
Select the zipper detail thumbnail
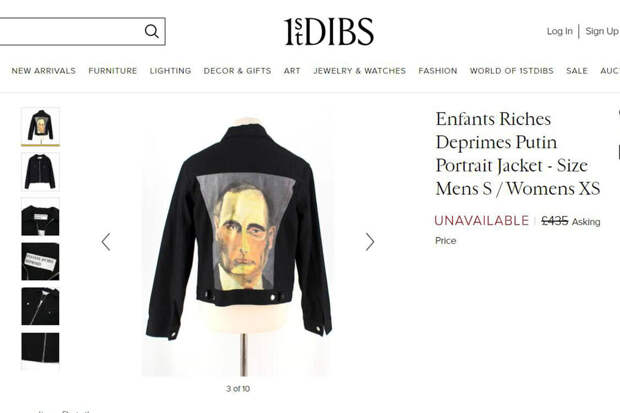click(40, 348)
